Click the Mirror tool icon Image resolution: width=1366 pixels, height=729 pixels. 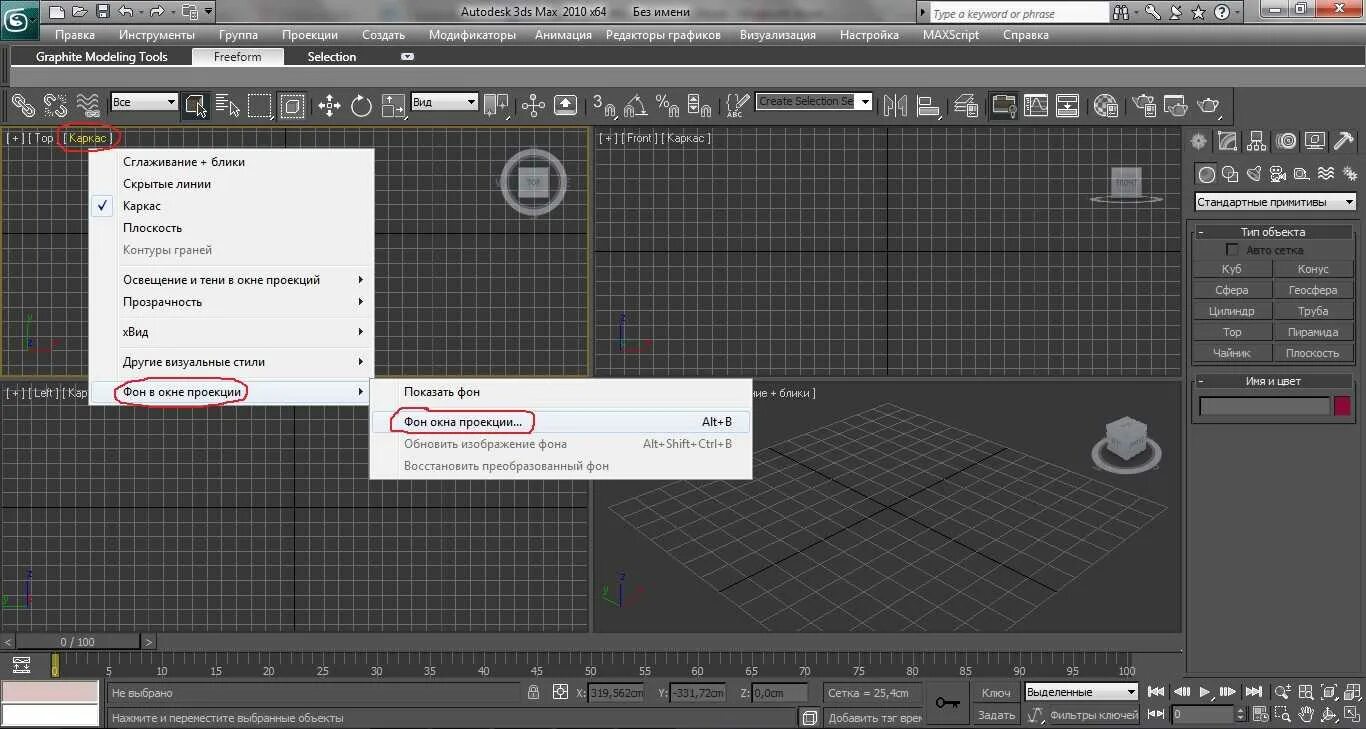coord(895,104)
